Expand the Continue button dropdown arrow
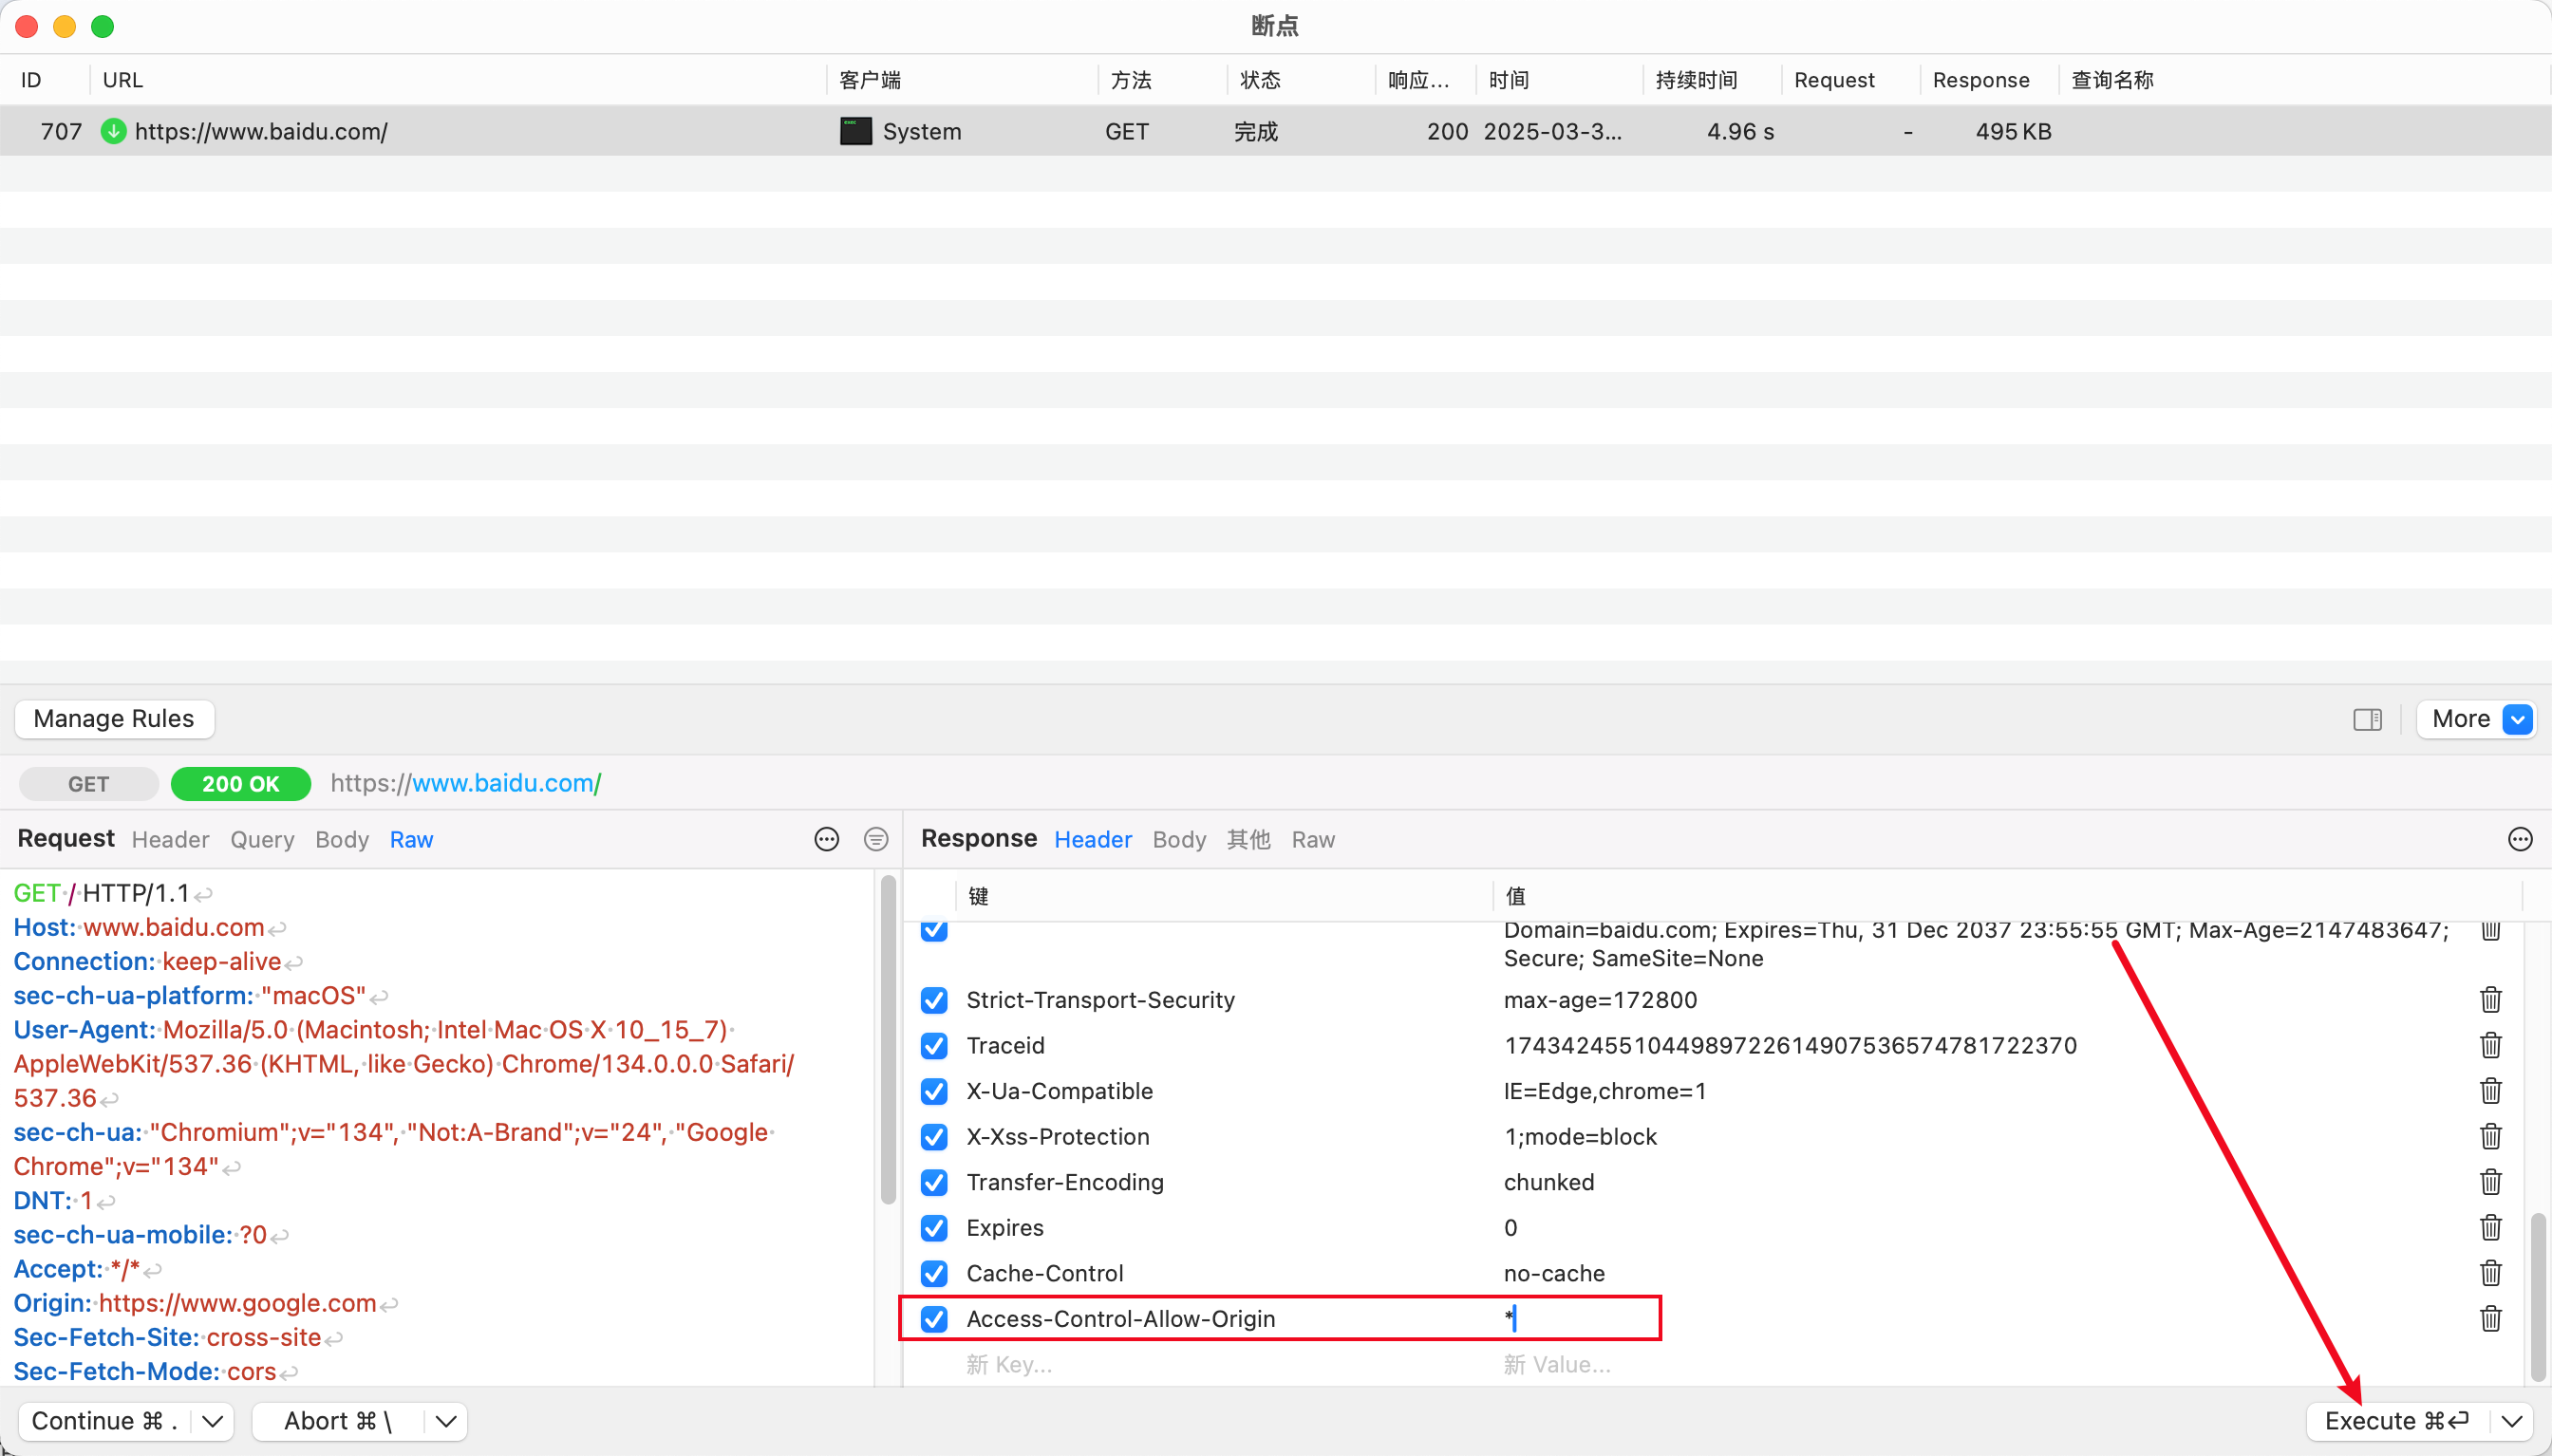The width and height of the screenshot is (2552, 1456). pos(212,1421)
